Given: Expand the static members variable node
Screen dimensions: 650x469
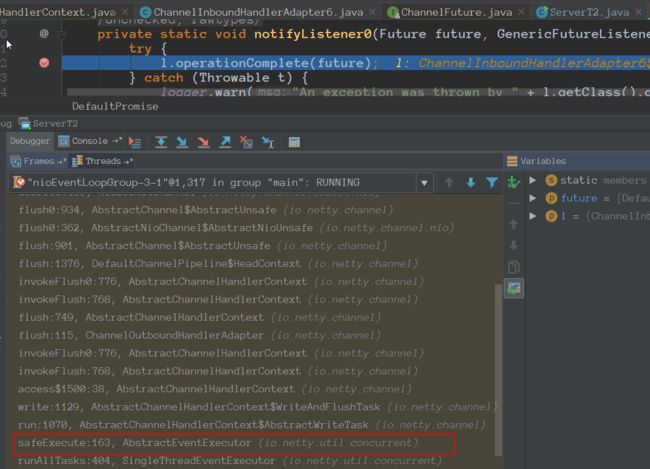Looking at the screenshot, I should tap(533, 180).
